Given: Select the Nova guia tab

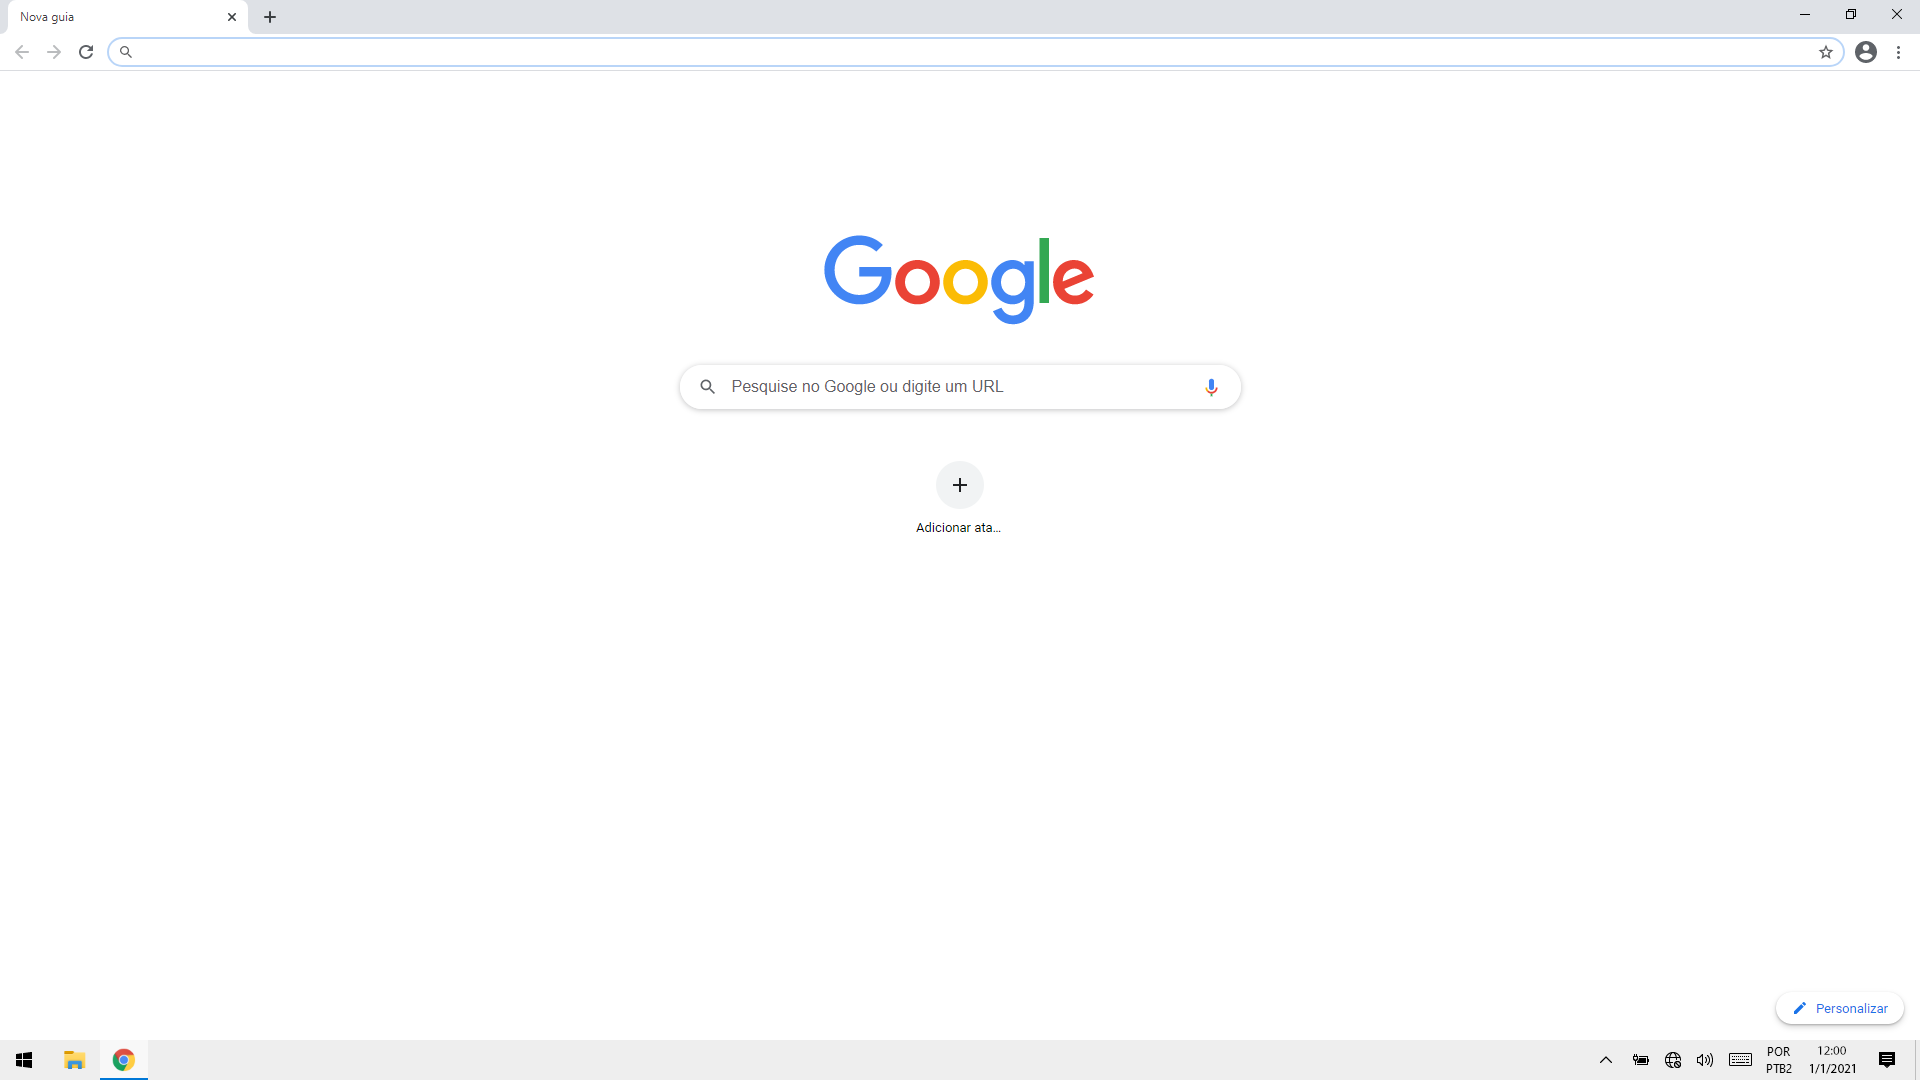Looking at the screenshot, I should click(x=128, y=17).
